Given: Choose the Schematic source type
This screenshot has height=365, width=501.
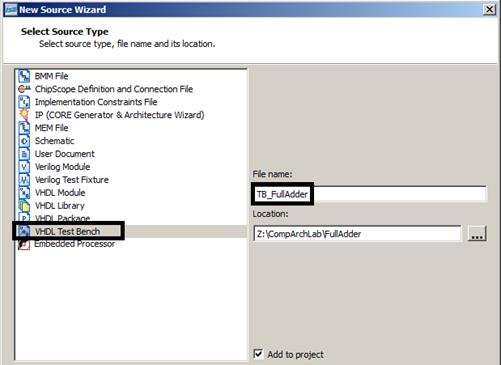Looking at the screenshot, I should 54,141.
